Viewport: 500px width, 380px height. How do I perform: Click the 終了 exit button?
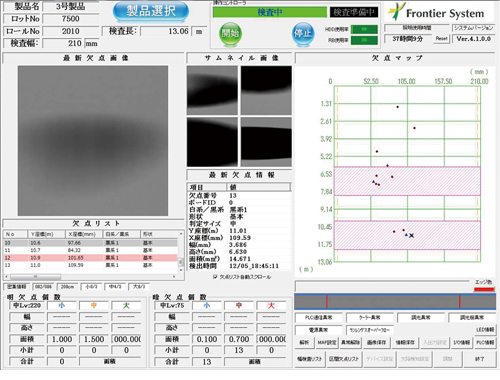tap(479, 359)
